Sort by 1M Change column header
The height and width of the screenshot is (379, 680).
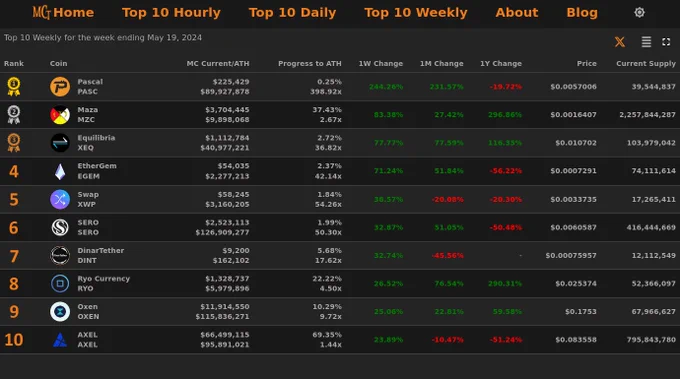441,63
